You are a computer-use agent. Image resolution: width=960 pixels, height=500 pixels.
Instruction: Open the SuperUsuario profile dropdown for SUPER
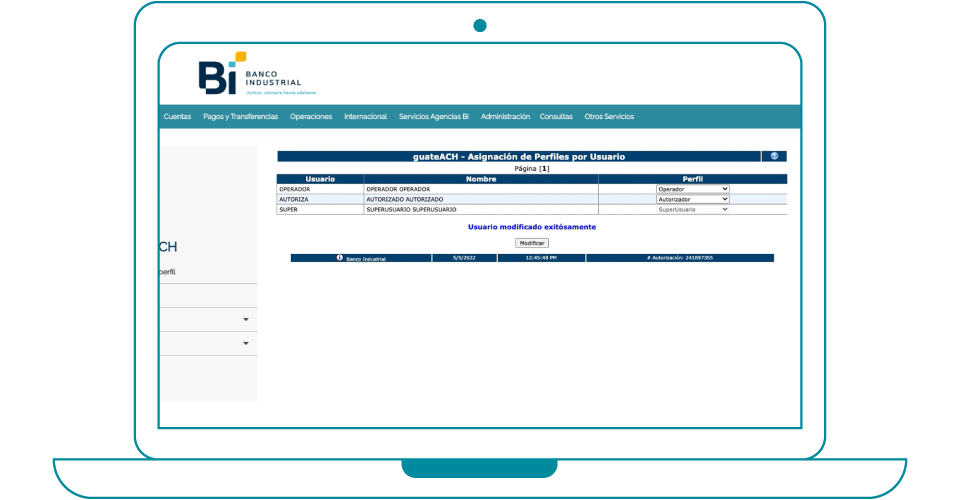coord(692,209)
